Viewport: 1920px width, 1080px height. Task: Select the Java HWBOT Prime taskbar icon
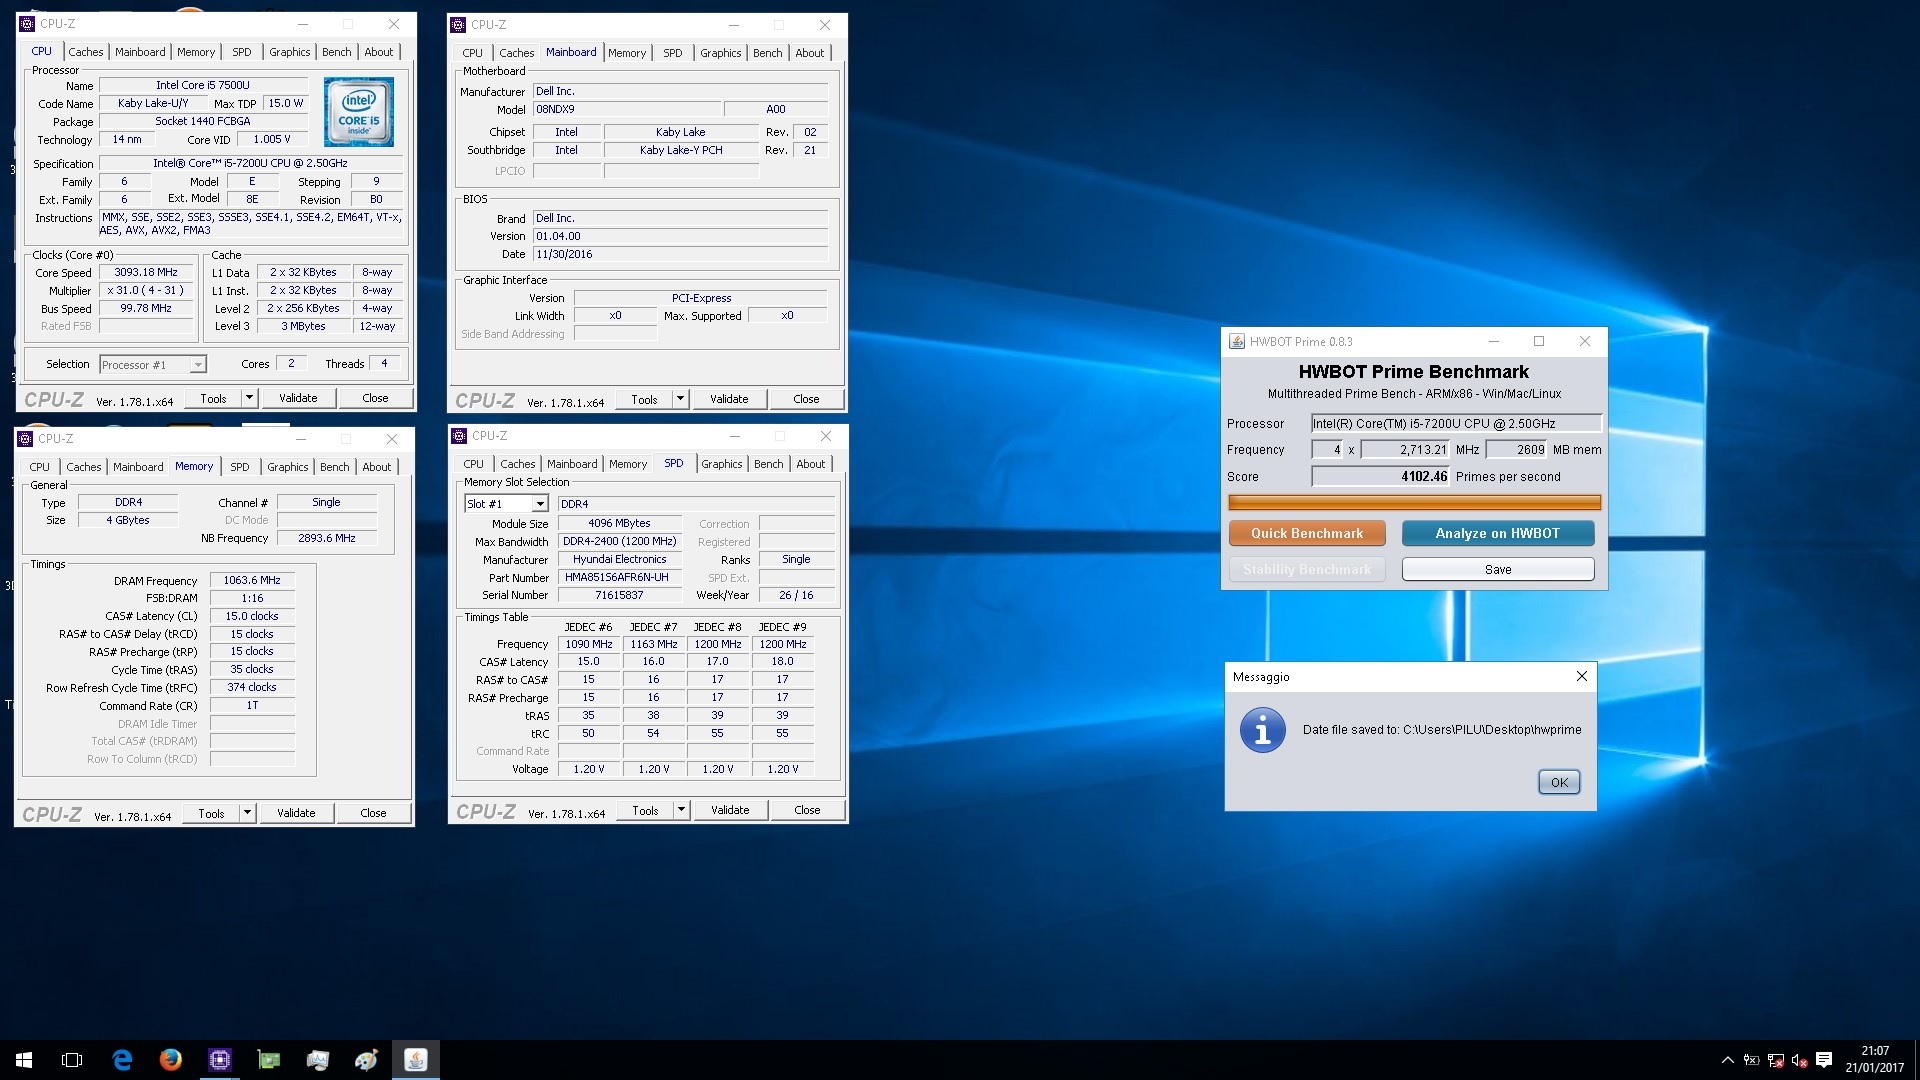pos(416,1060)
